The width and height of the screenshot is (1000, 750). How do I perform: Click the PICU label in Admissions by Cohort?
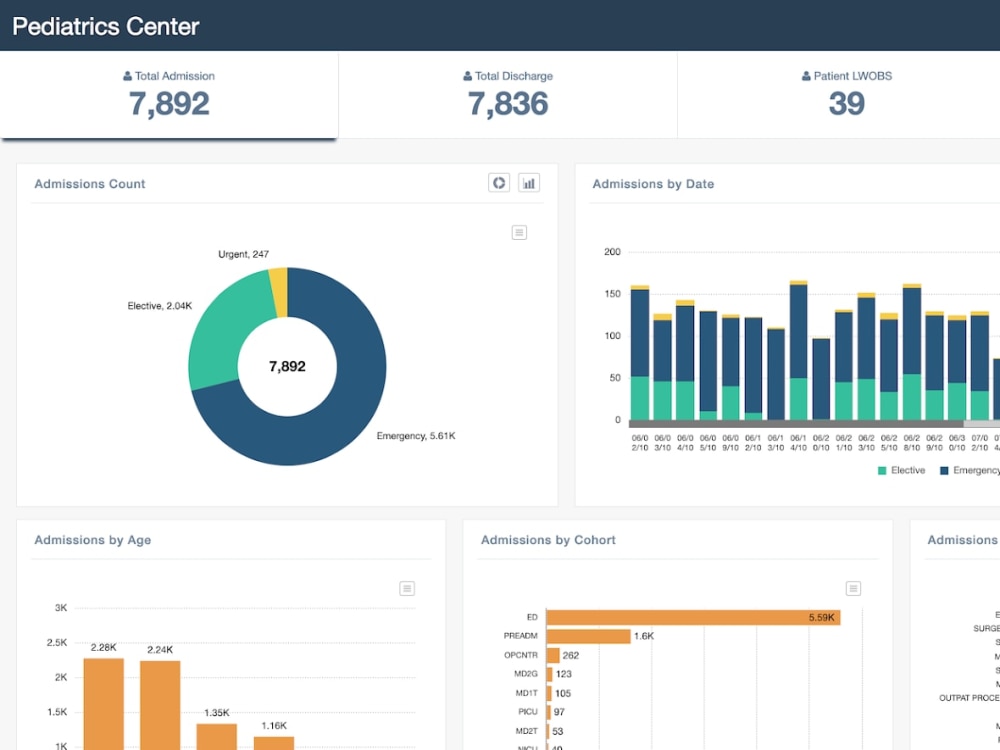pyautogui.click(x=528, y=712)
